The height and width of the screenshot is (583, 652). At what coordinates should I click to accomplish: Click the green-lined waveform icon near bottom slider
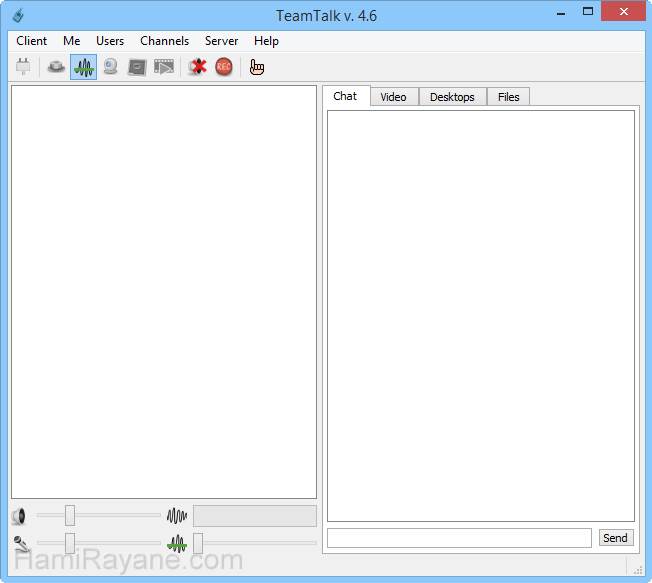click(x=177, y=544)
